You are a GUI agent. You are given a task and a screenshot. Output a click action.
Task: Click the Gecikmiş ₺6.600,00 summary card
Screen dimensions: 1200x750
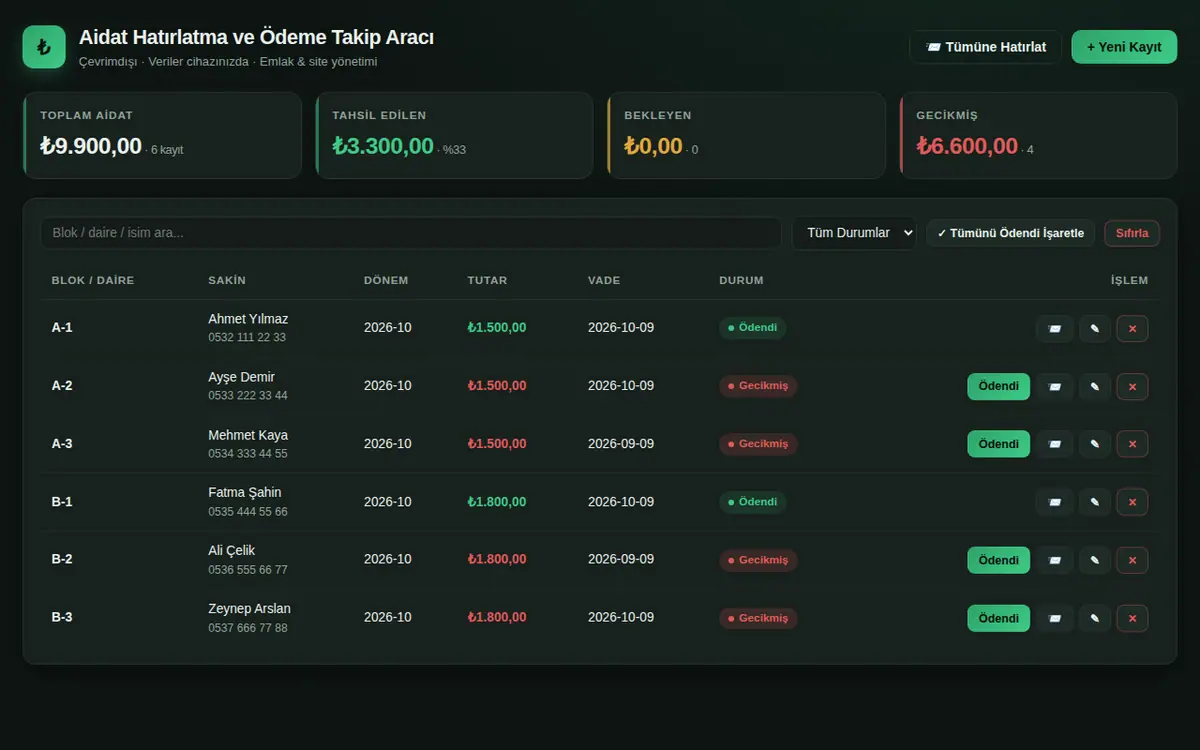tap(1039, 136)
